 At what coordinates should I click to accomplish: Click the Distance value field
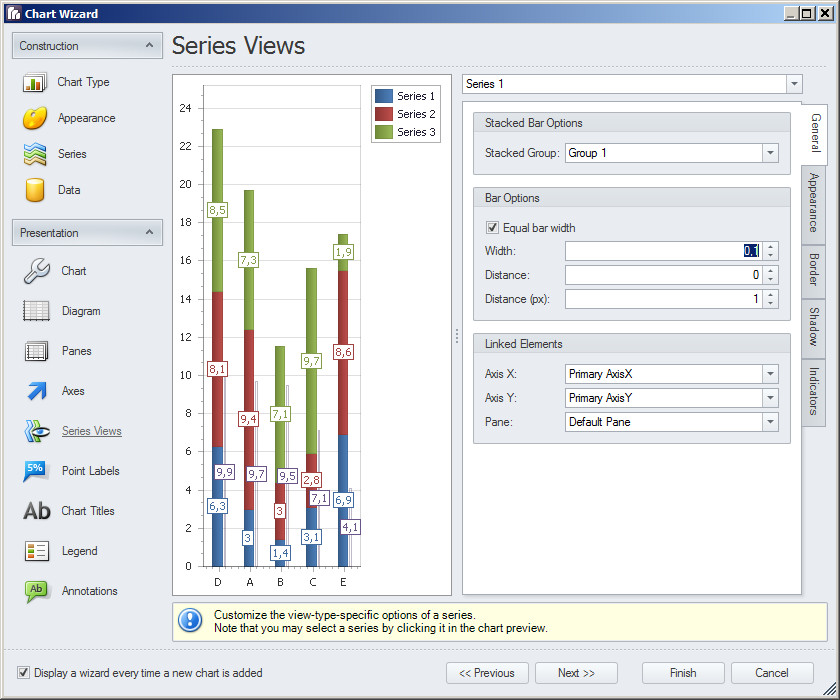click(664, 275)
